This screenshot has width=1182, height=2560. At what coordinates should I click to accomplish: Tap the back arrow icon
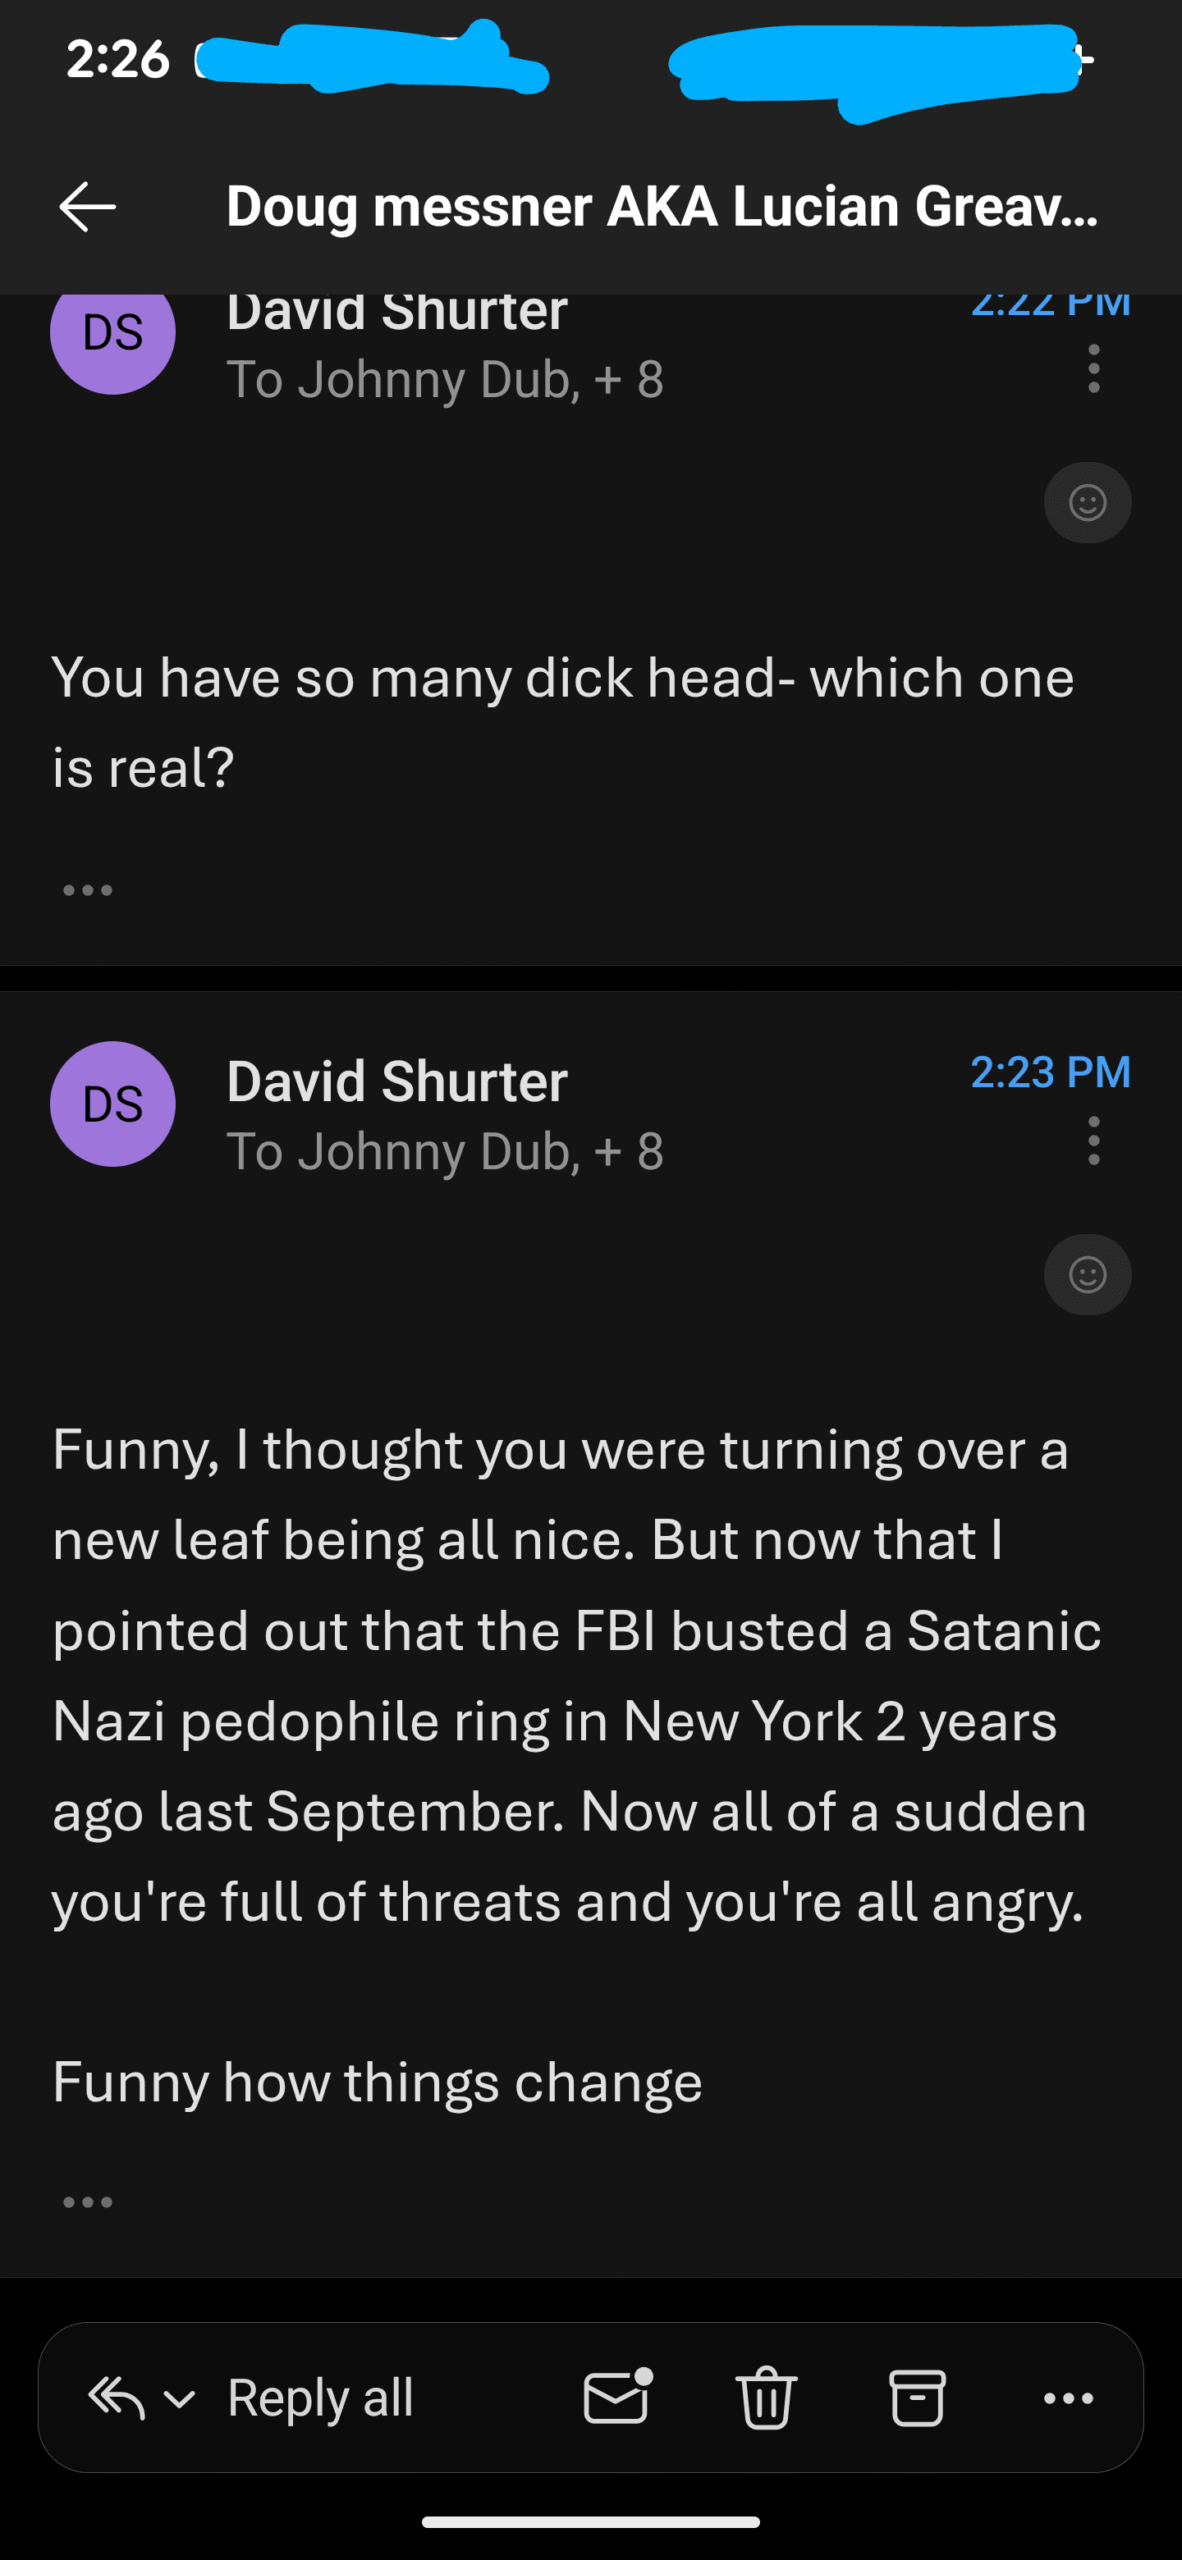pyautogui.click(x=88, y=207)
